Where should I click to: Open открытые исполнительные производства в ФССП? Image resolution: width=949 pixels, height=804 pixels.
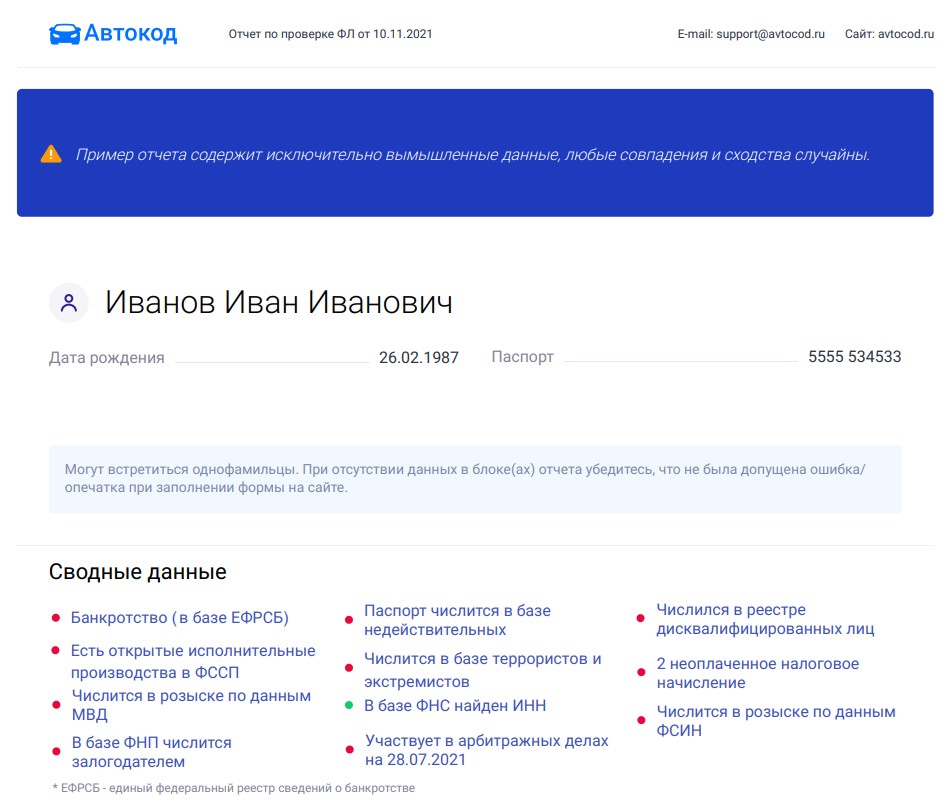pyautogui.click(x=192, y=662)
